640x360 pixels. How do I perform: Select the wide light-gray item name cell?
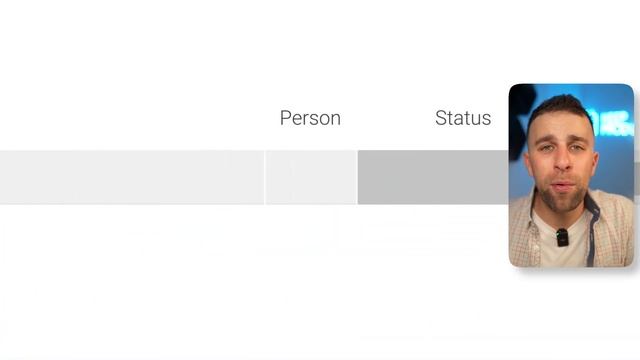[132, 177]
